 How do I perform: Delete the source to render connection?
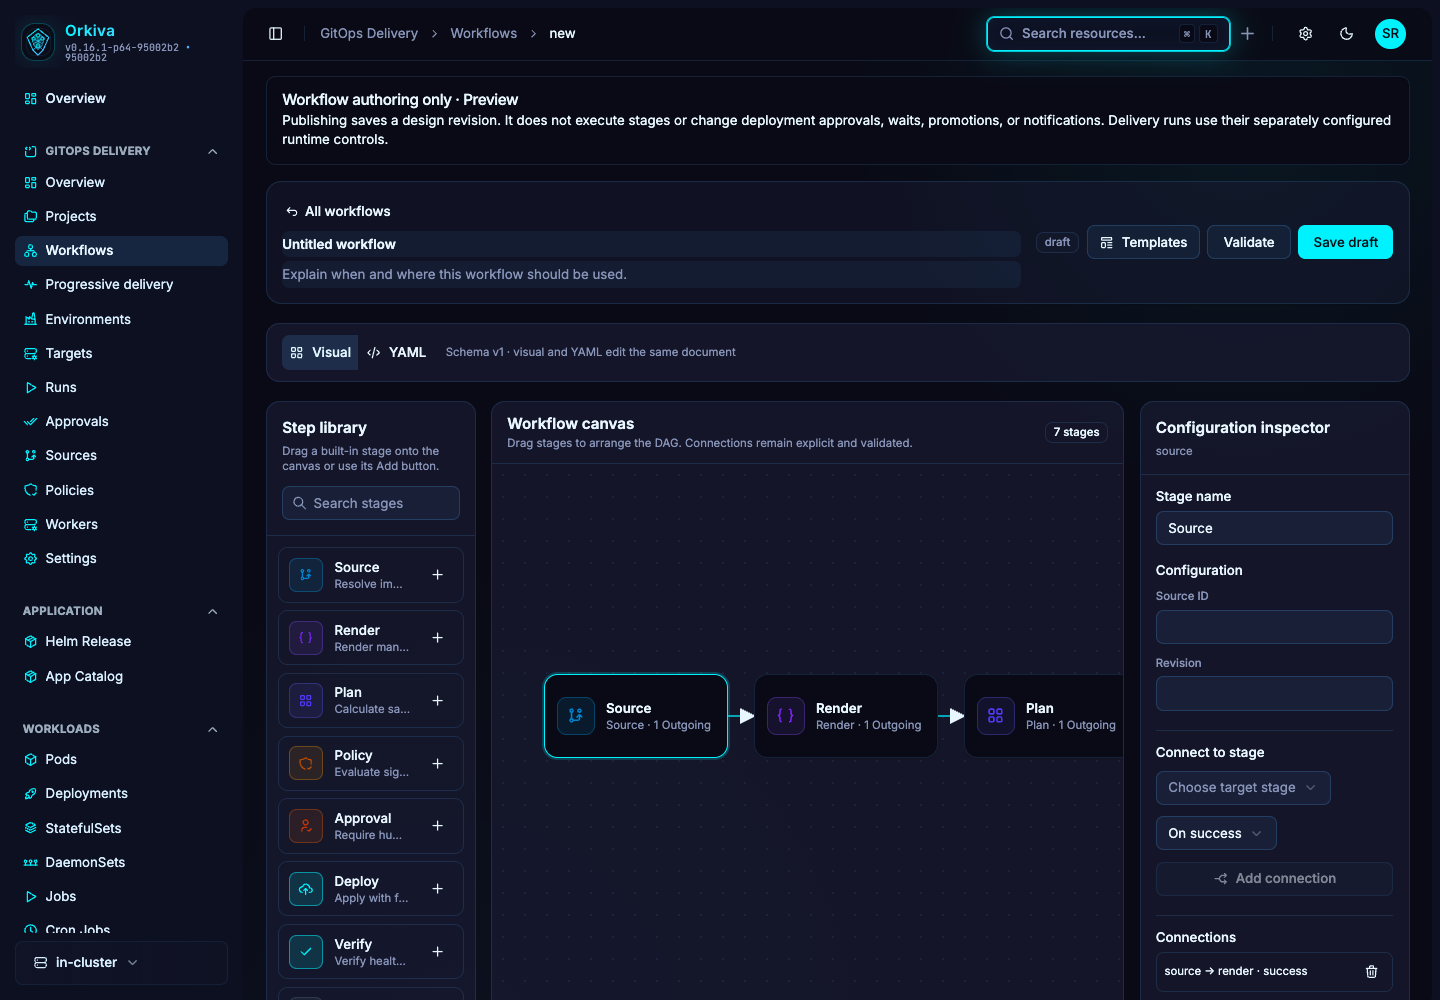(x=1371, y=972)
